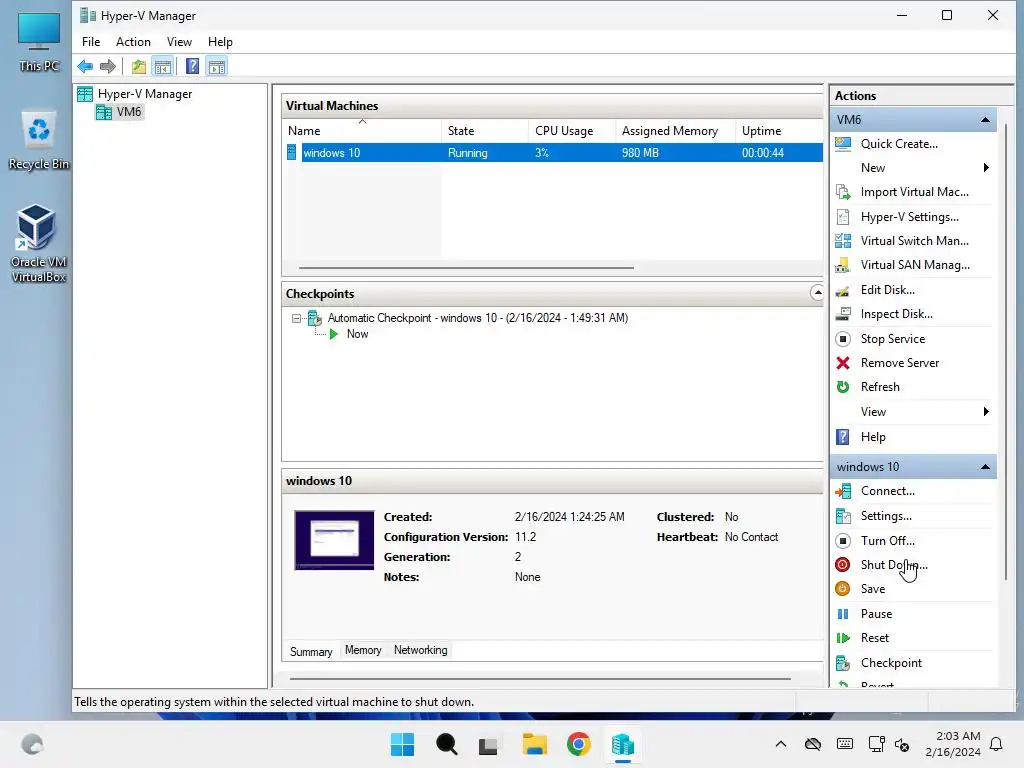
Task: Select the Hyper-V Manager root node
Action: pos(135,94)
